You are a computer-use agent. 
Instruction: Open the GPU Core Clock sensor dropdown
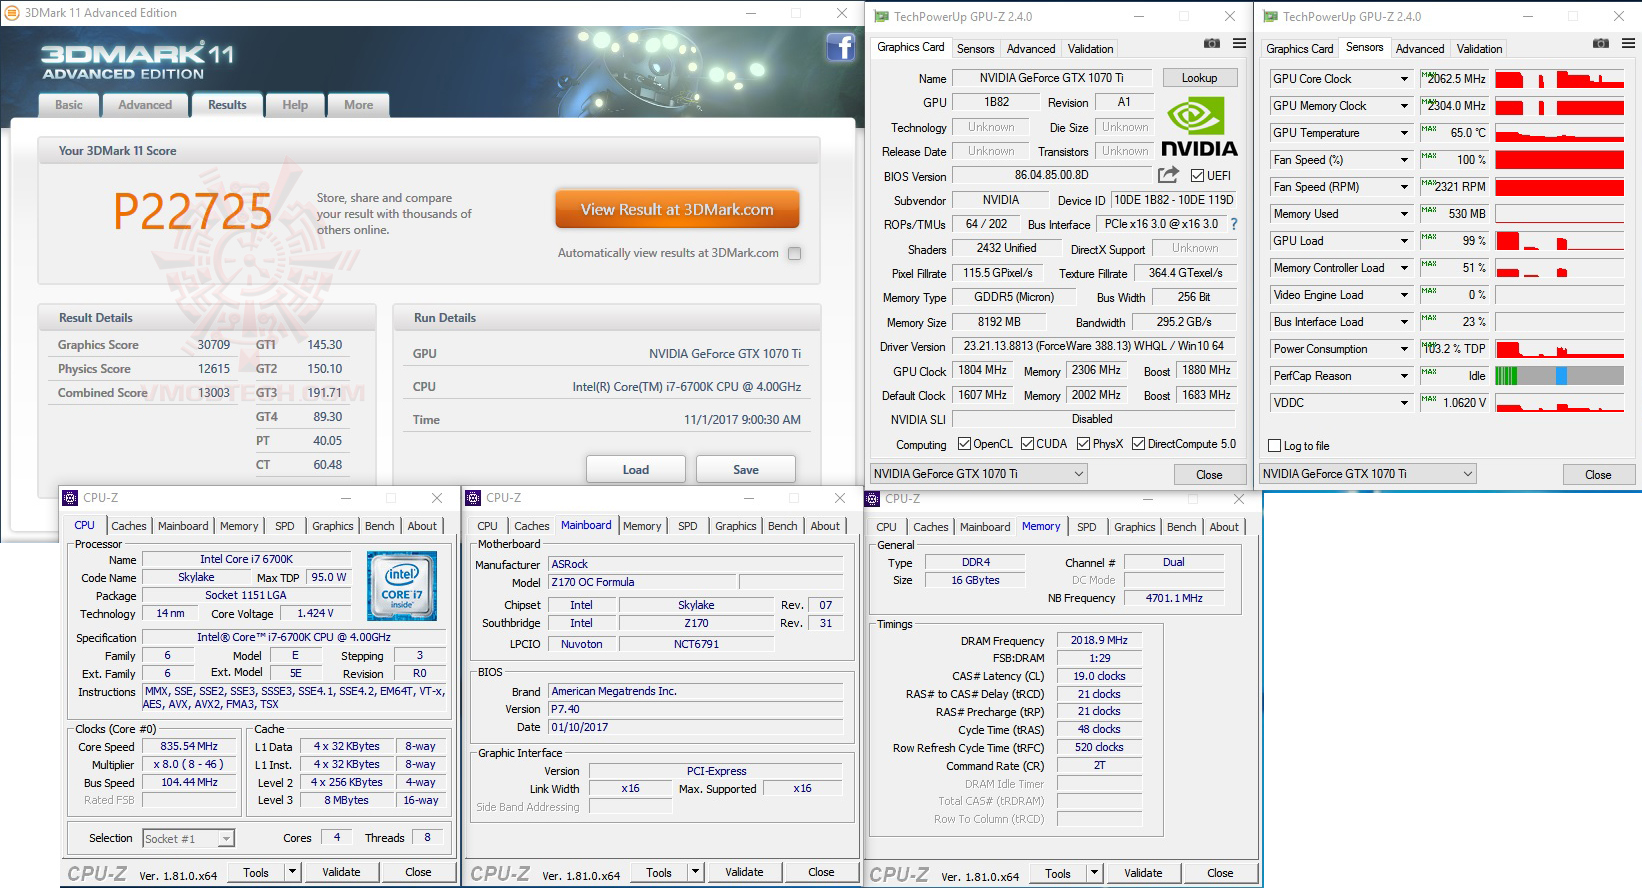click(1404, 79)
